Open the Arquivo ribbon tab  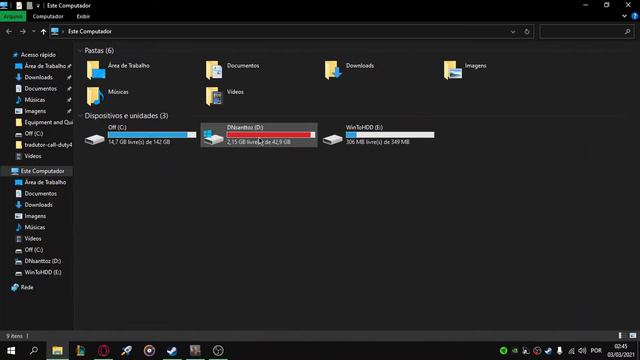click(13, 17)
